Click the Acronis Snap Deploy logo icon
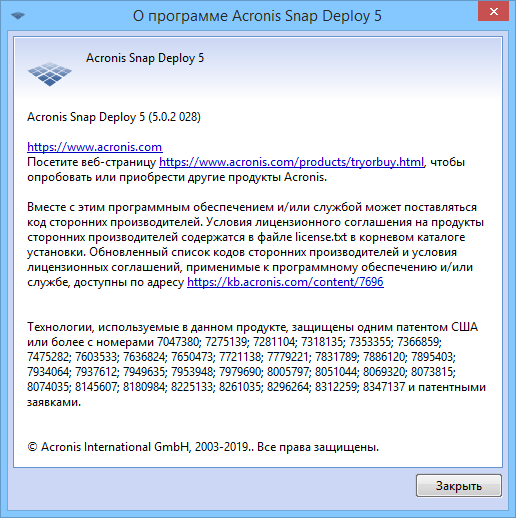Viewport: 516px width, 518px height. click(50, 74)
